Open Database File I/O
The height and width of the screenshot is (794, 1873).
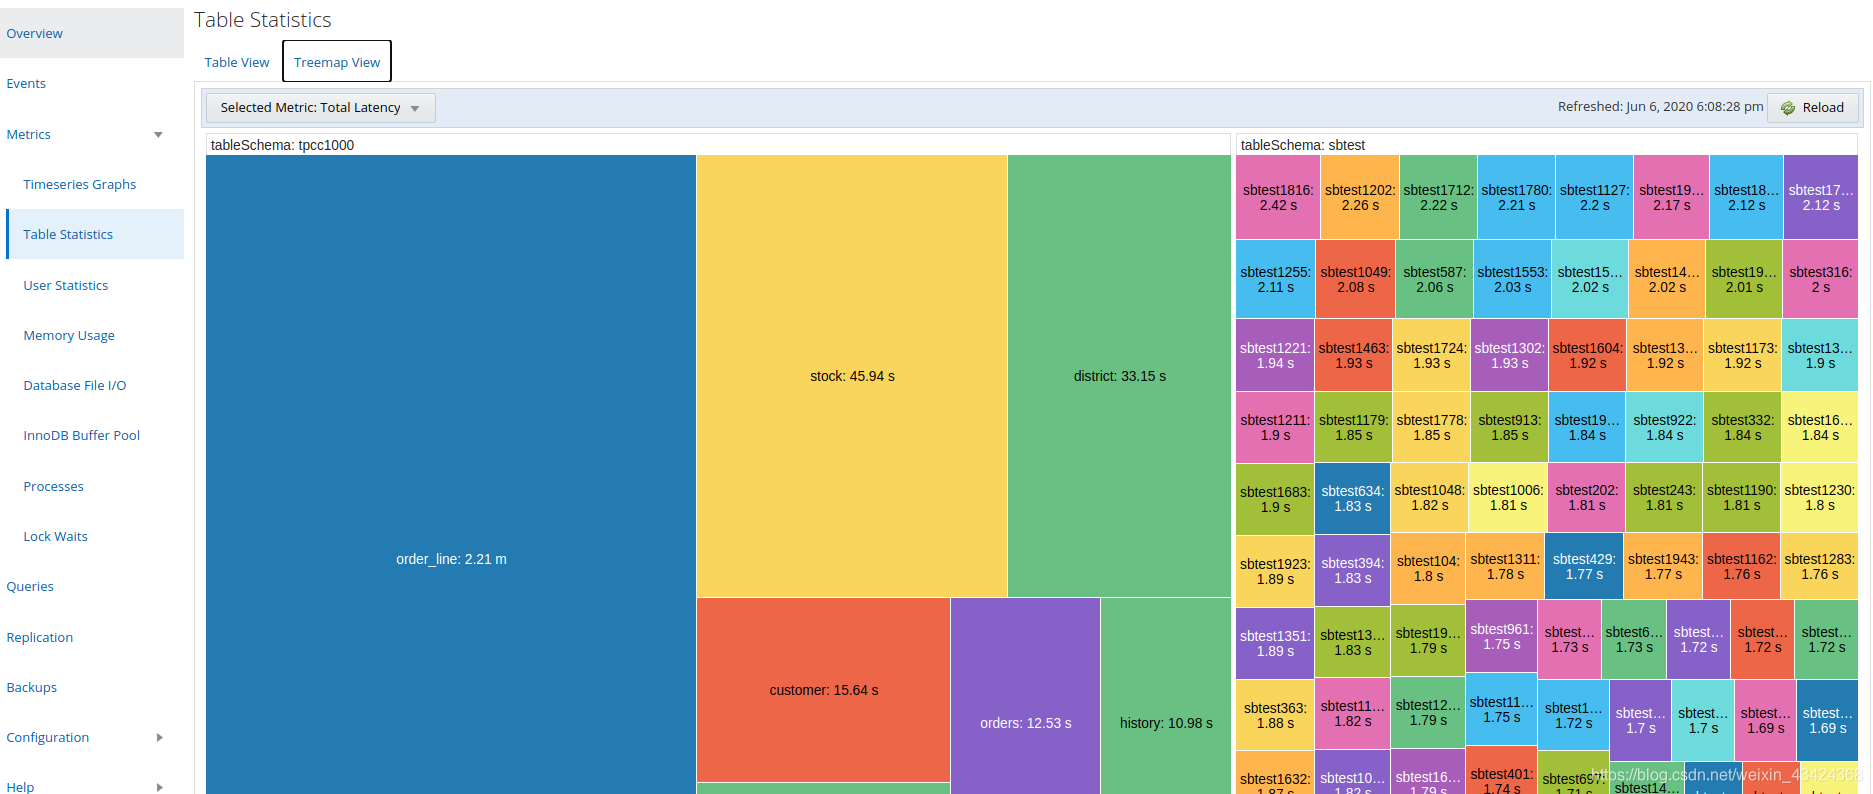75,386
